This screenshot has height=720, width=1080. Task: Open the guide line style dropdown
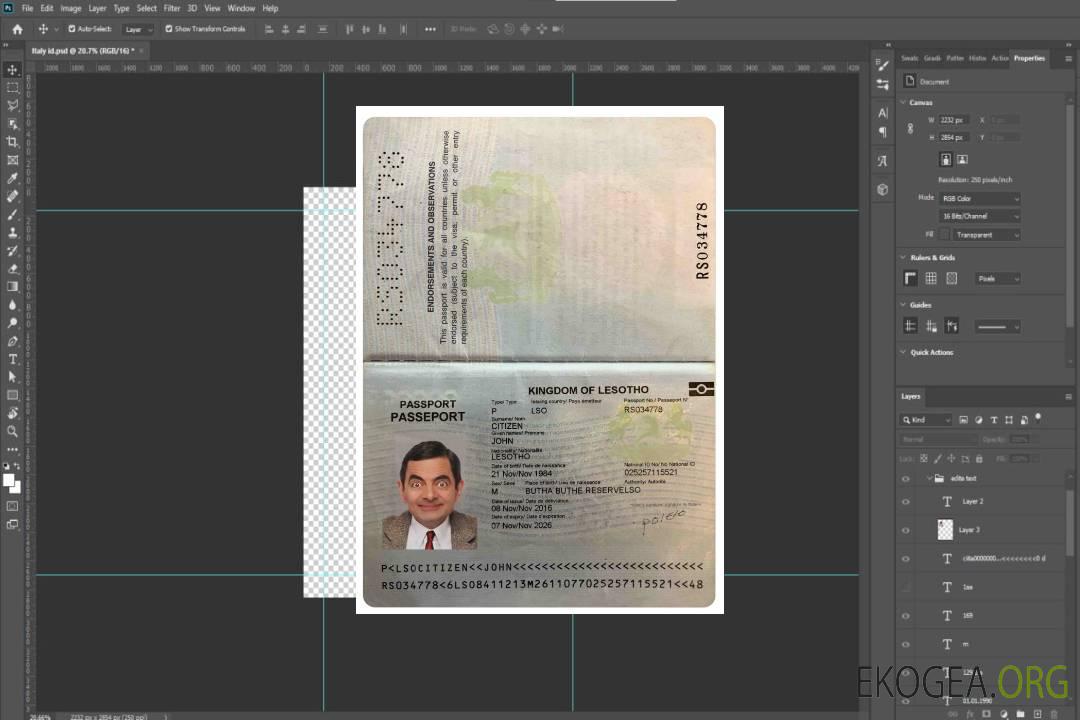coord(998,327)
